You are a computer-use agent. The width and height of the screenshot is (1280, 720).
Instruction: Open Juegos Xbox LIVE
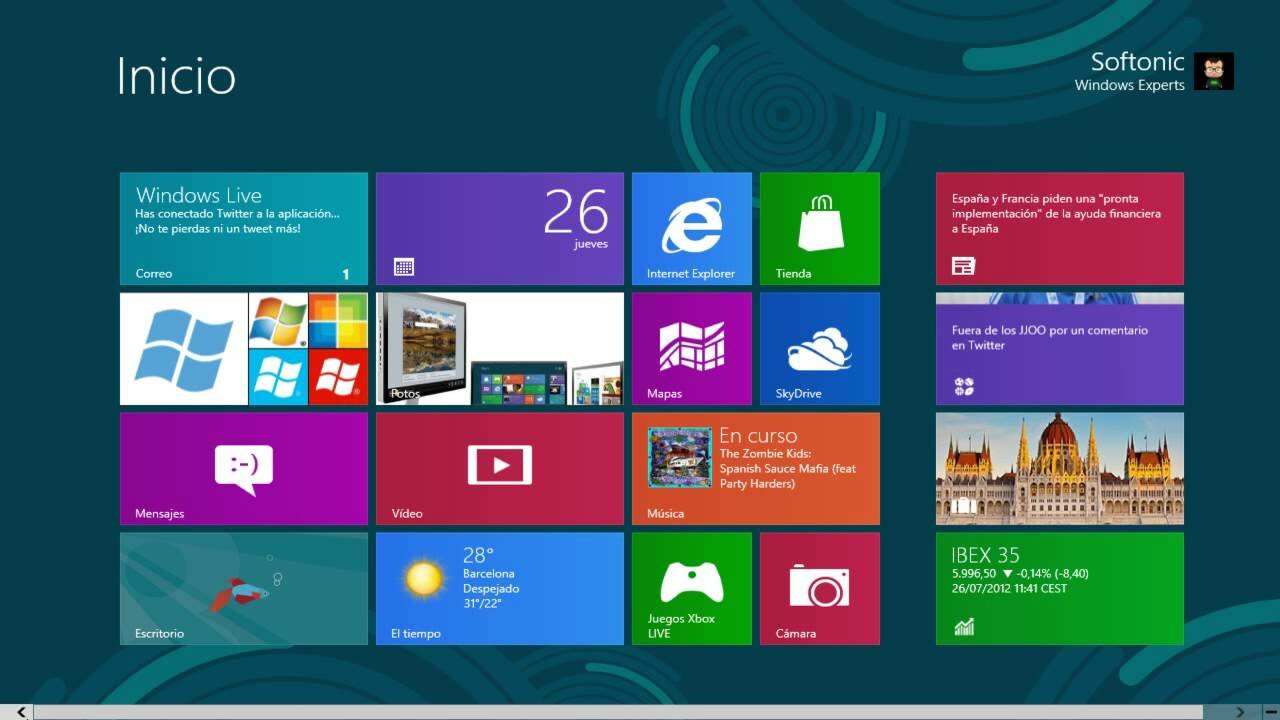[x=691, y=588]
